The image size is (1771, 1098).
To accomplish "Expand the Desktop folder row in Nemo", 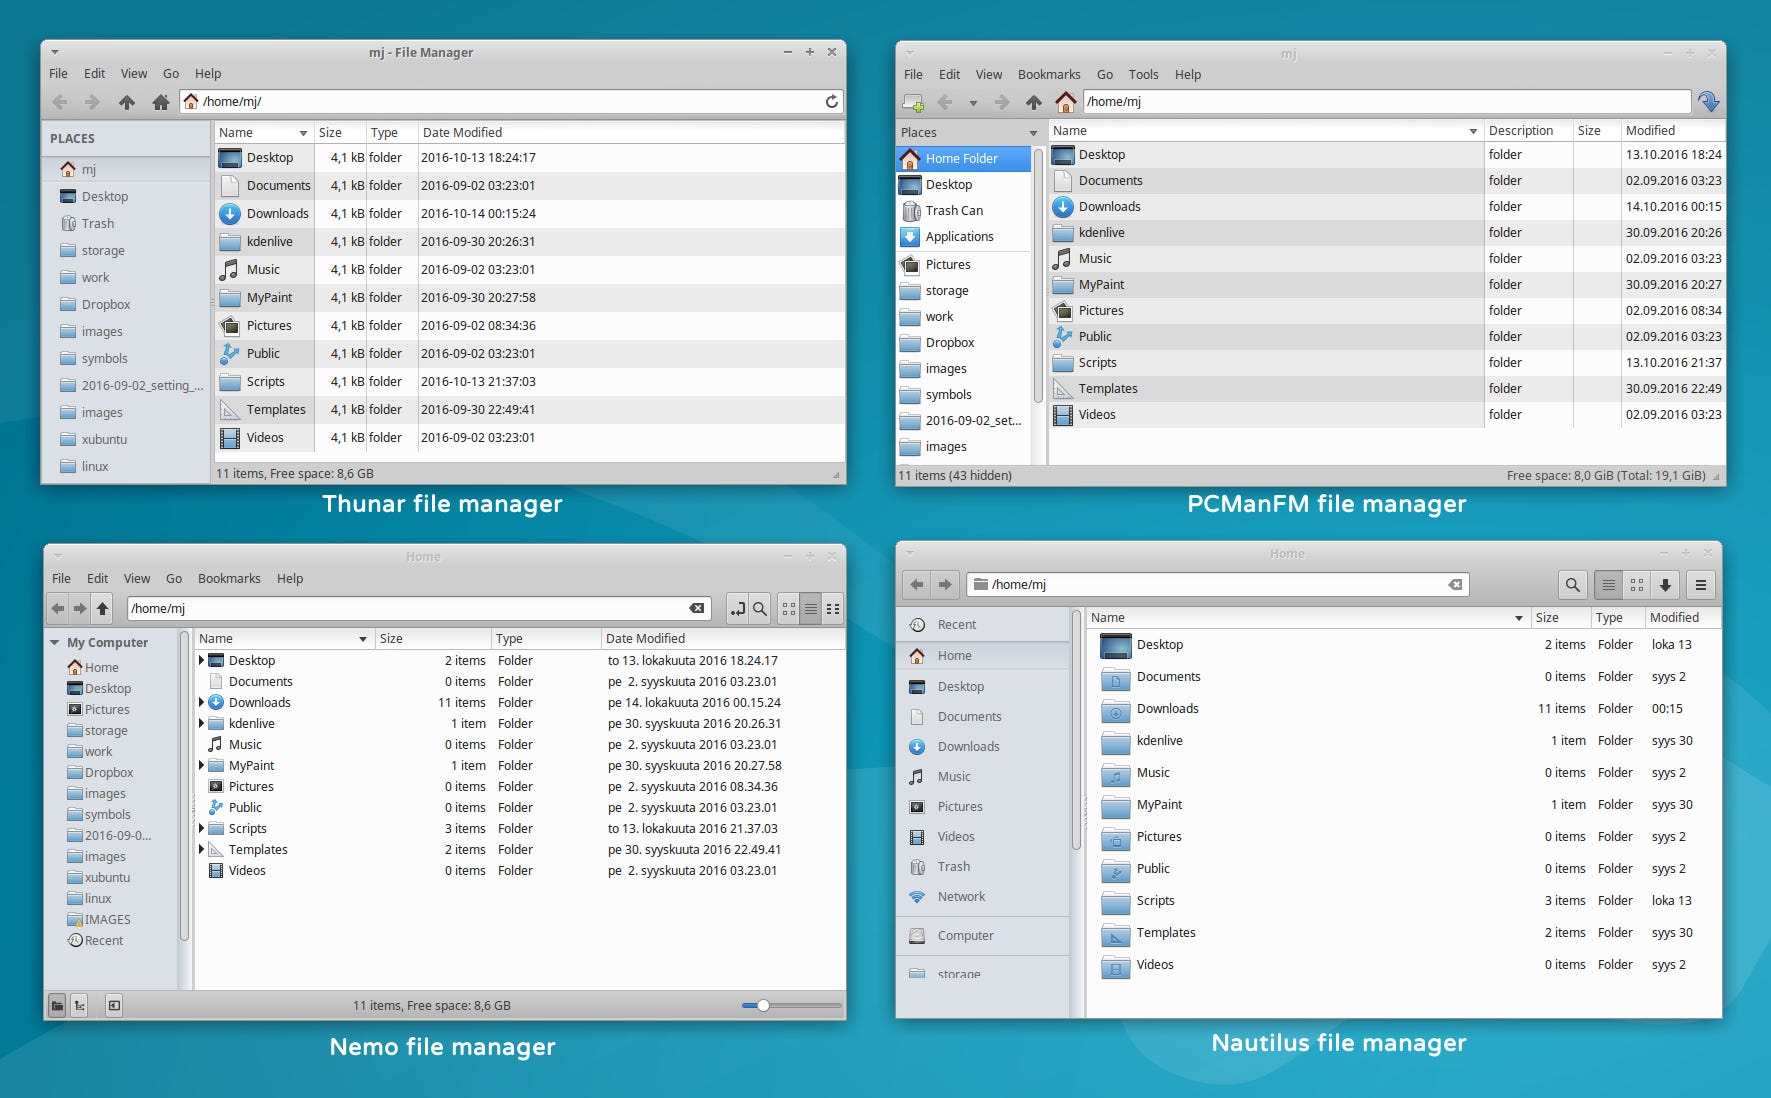I will [x=201, y=660].
